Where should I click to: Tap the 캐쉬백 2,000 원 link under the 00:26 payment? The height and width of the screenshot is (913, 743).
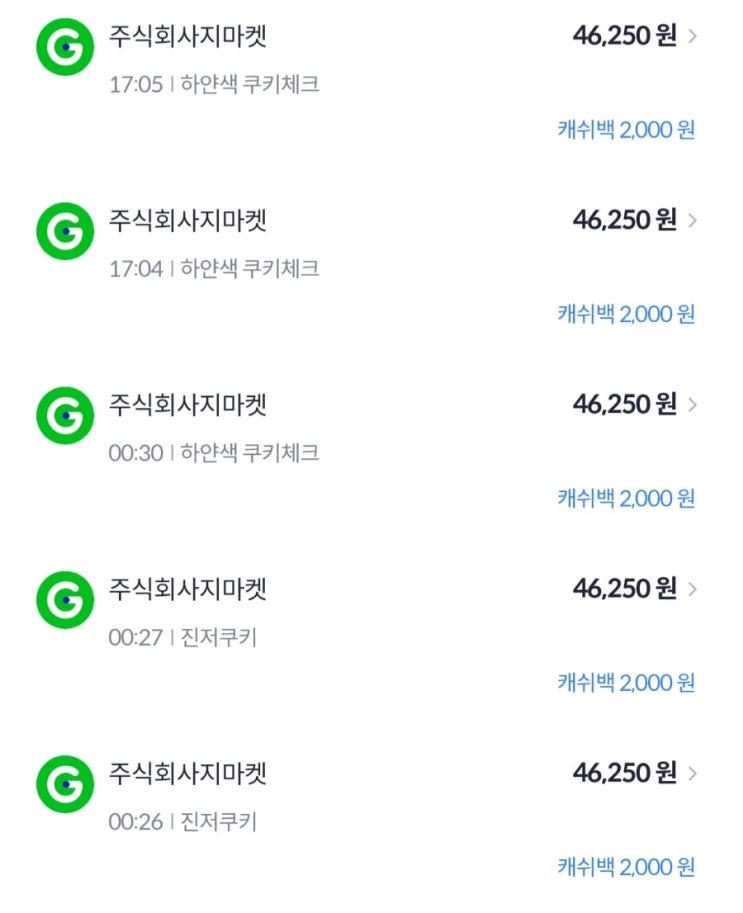pyautogui.click(x=626, y=867)
